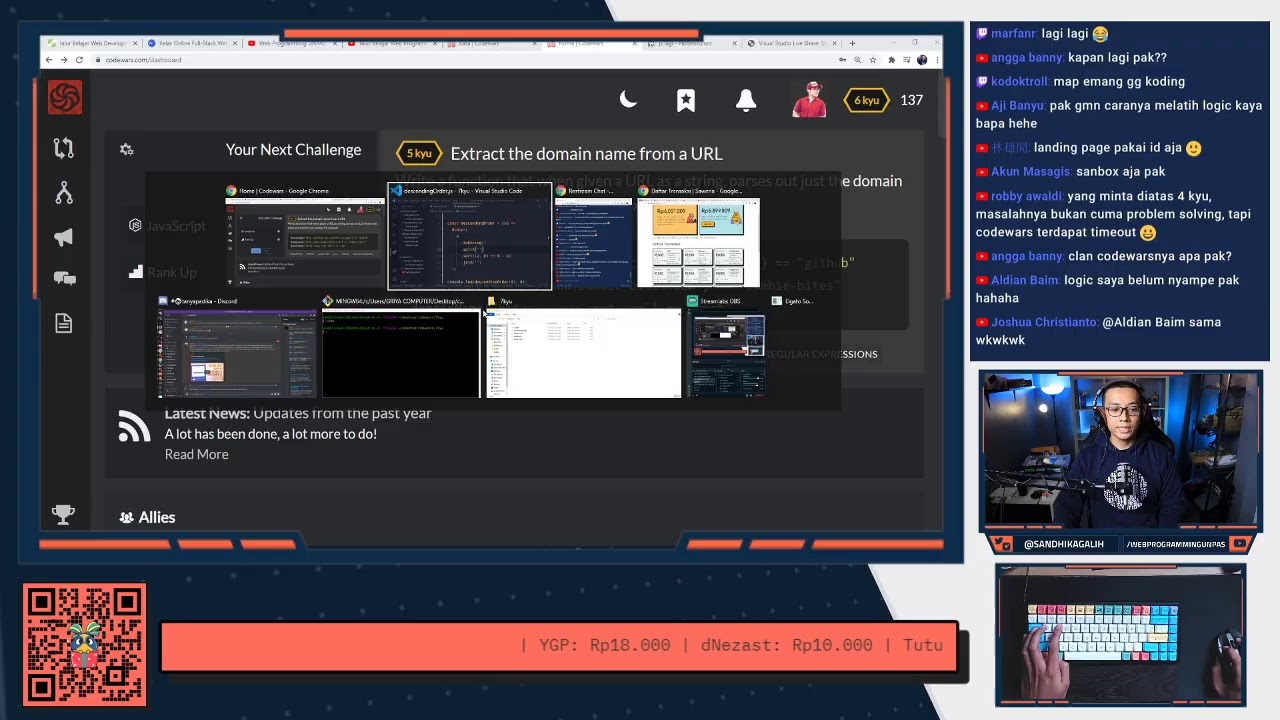Open the kata practice arrows icon
The height and width of the screenshot is (720, 1280).
pos(64,148)
